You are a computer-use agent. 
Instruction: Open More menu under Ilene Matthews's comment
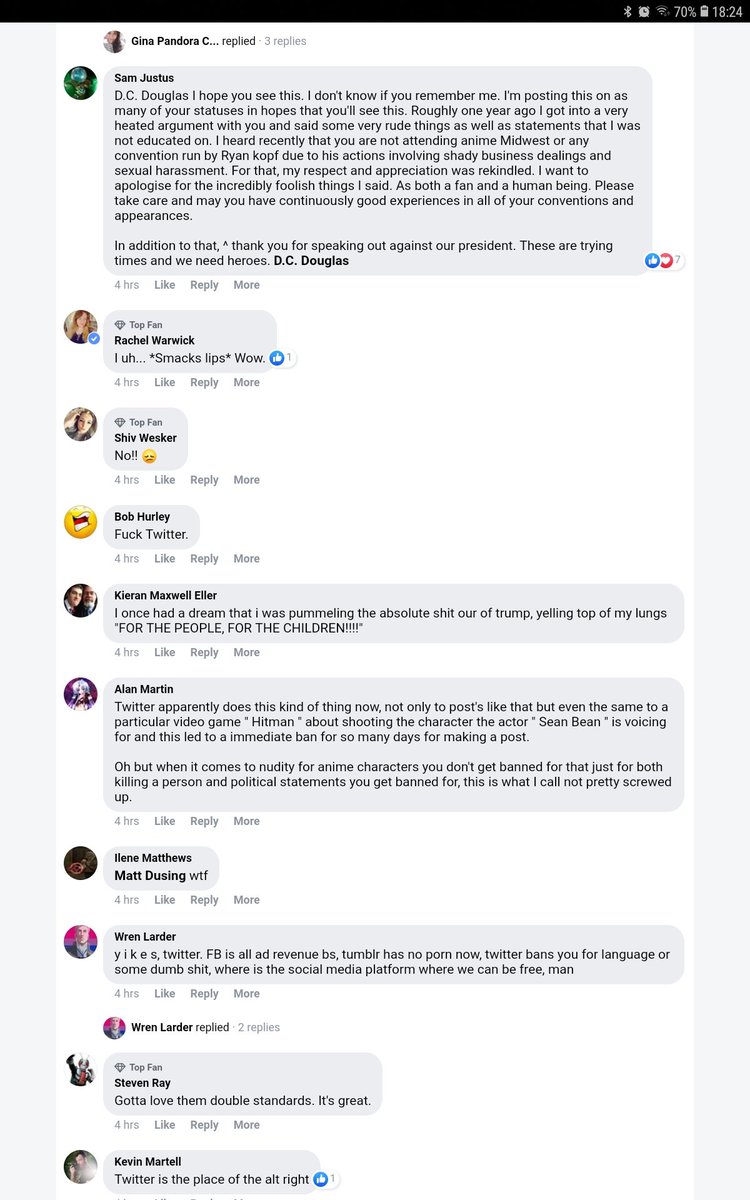click(x=247, y=900)
